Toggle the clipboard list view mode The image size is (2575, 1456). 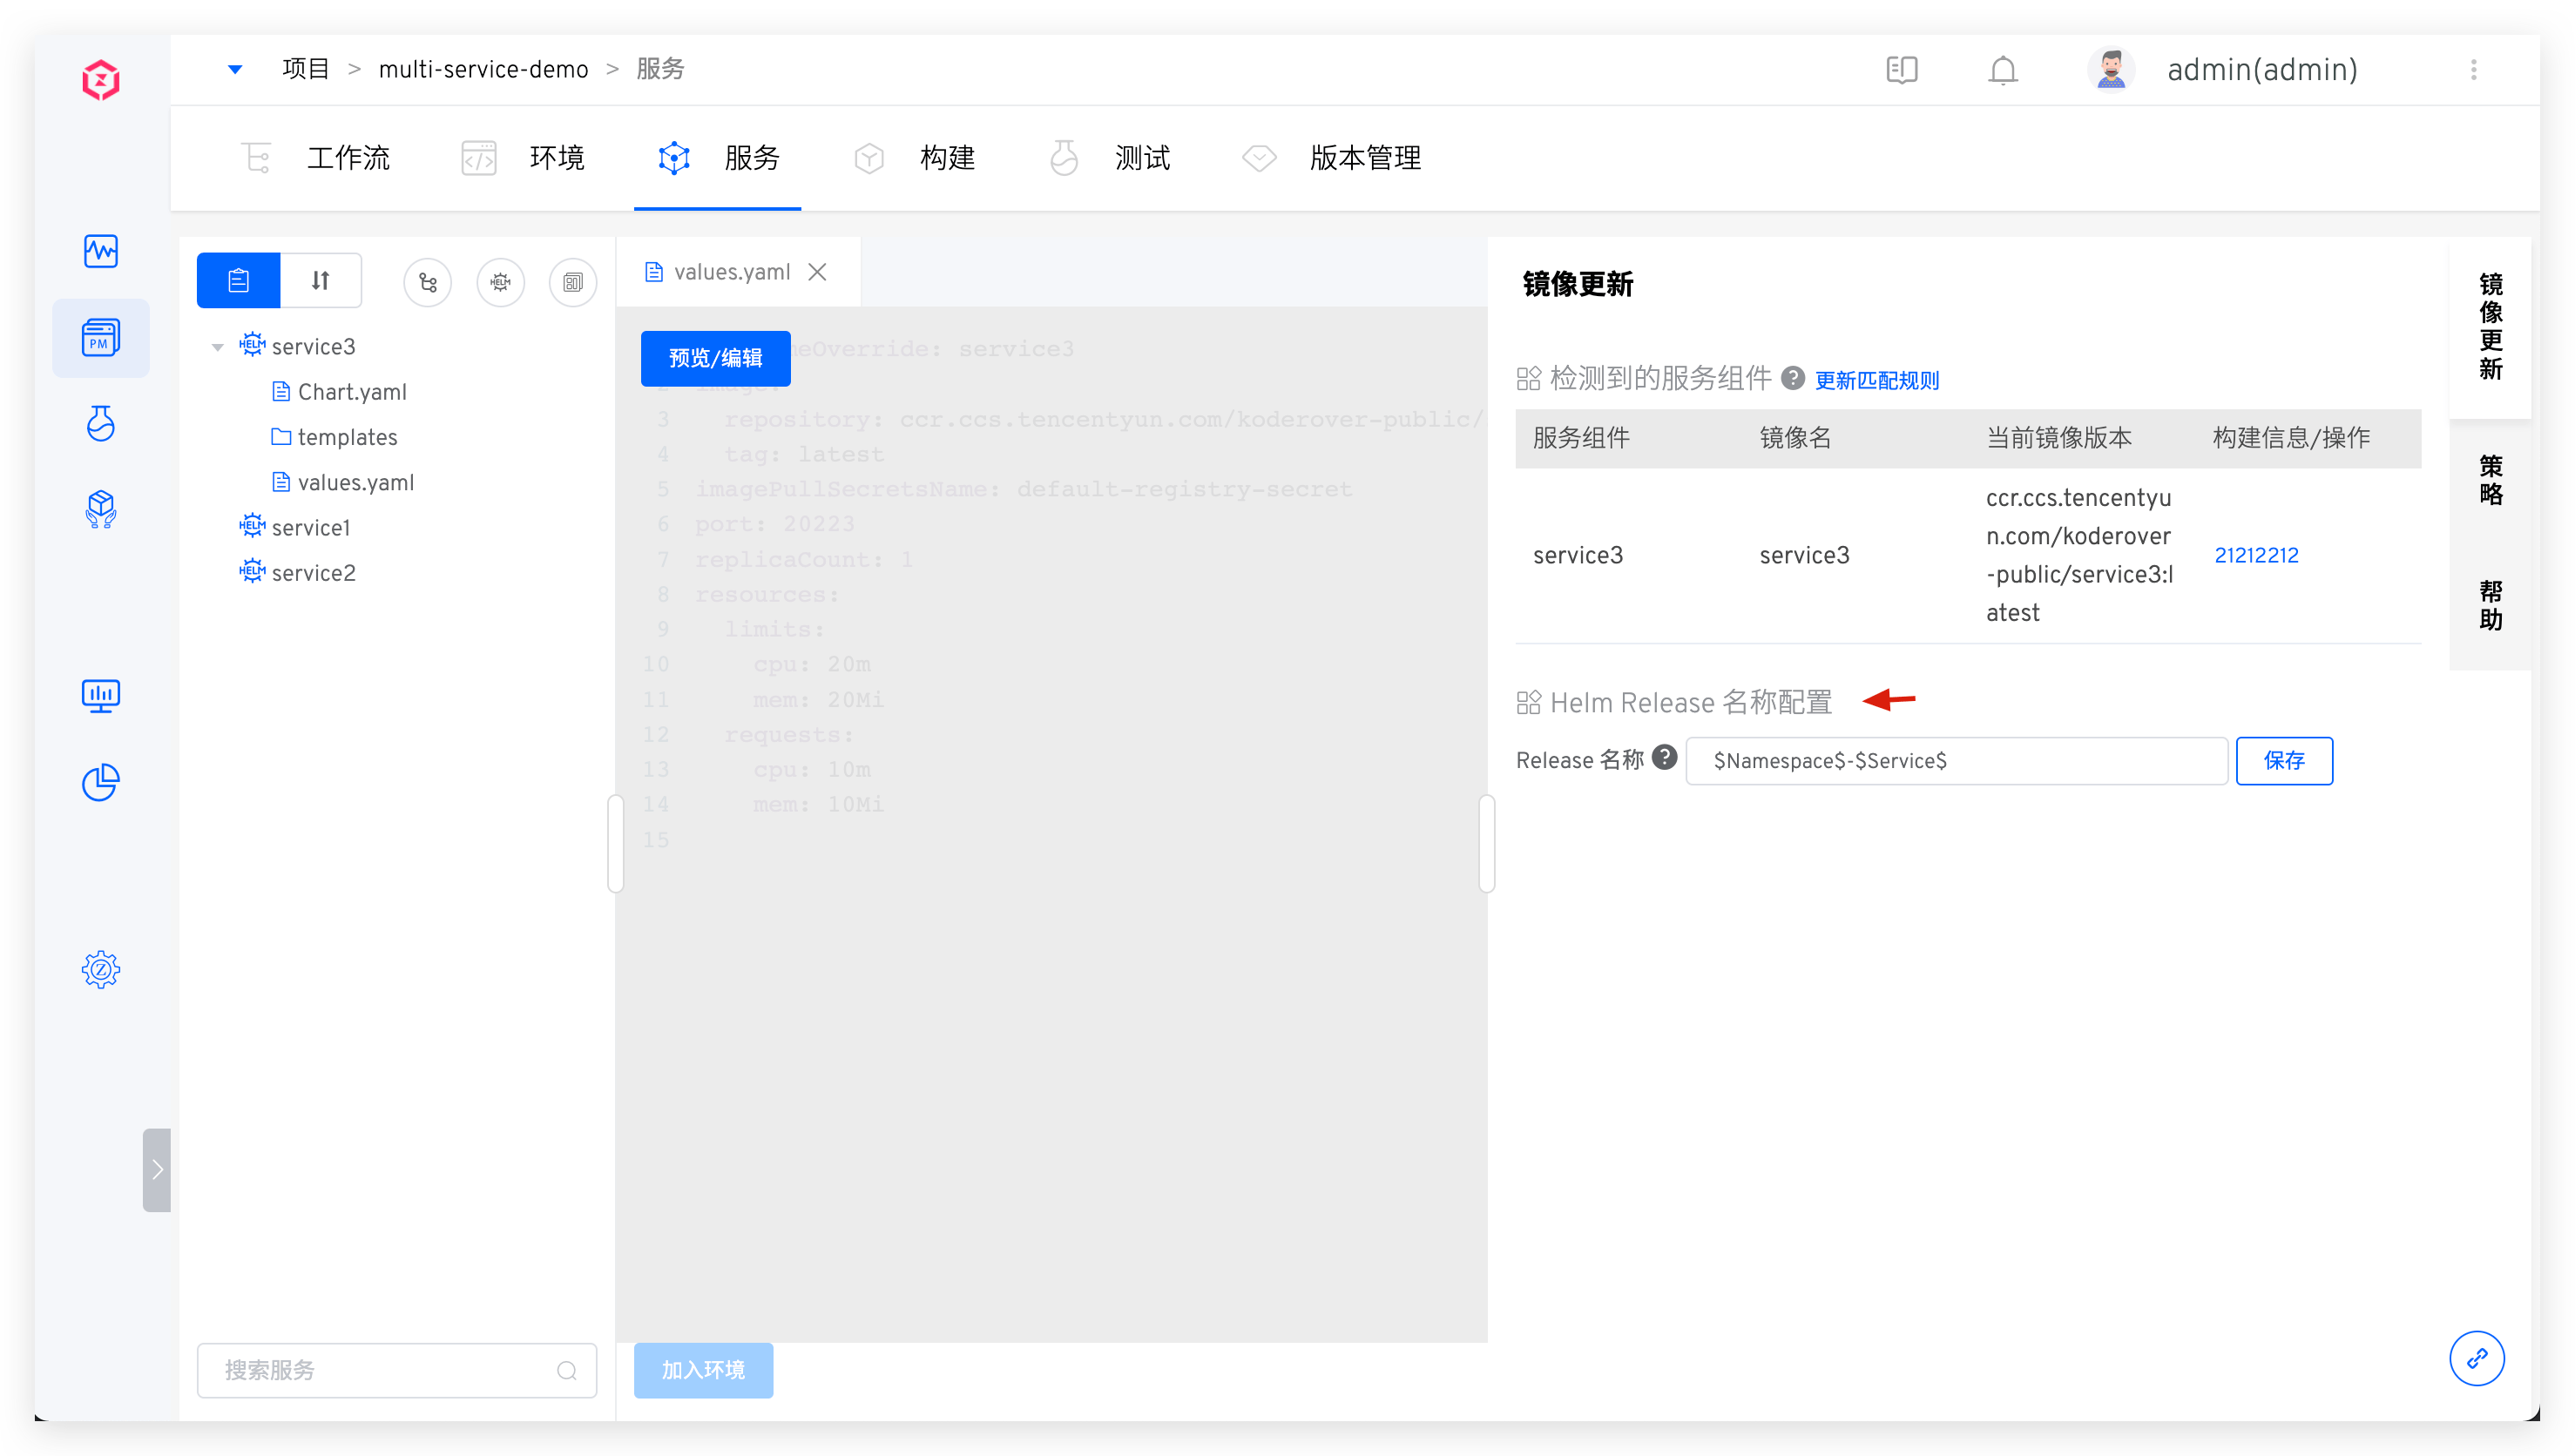click(238, 280)
